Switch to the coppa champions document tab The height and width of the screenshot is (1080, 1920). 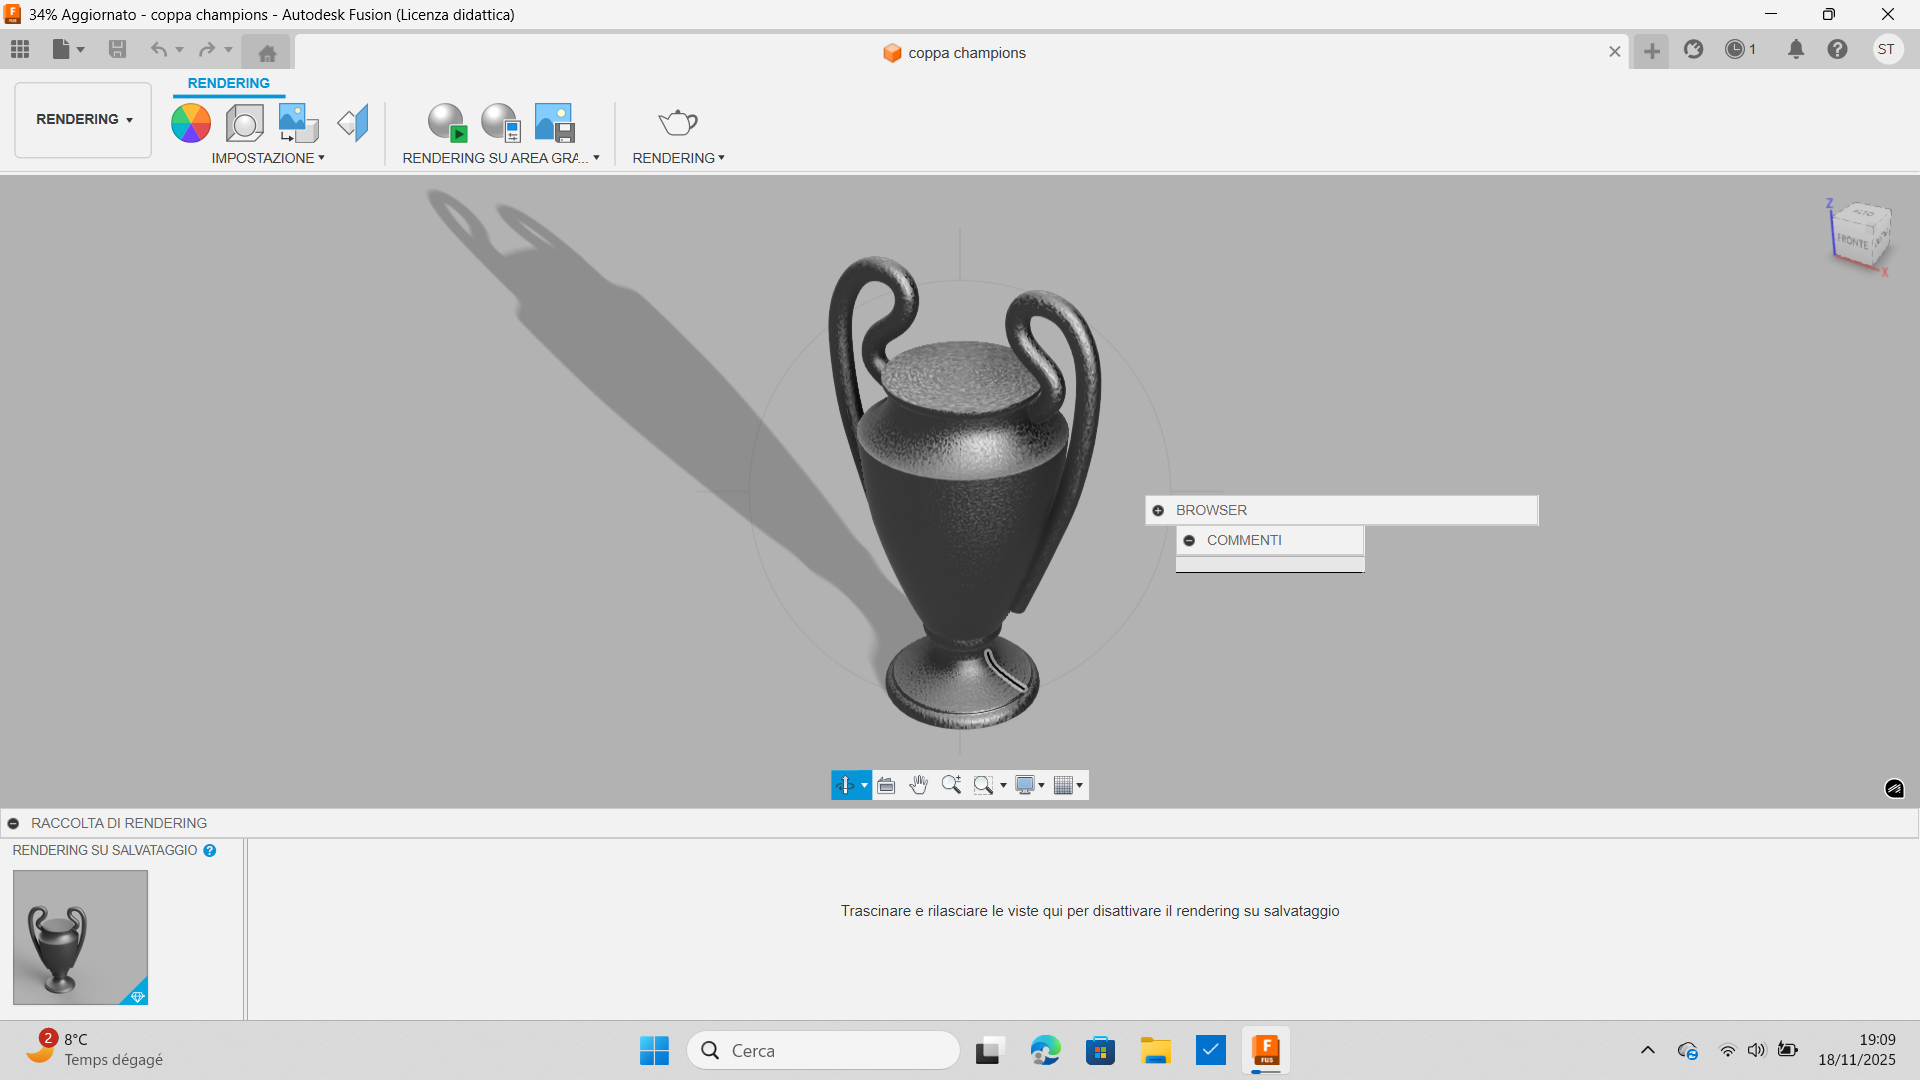point(953,53)
